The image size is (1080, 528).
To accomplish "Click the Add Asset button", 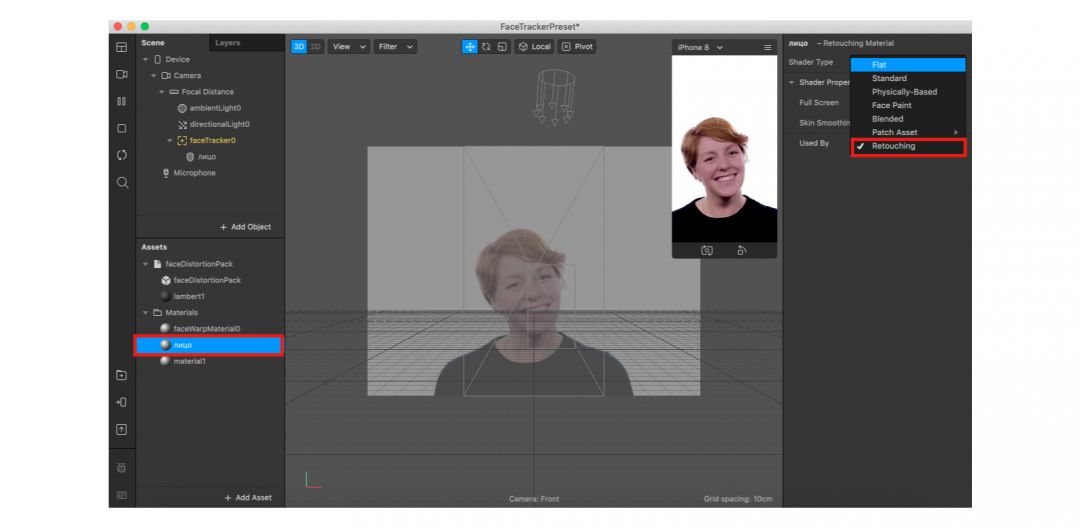I will tap(247, 498).
